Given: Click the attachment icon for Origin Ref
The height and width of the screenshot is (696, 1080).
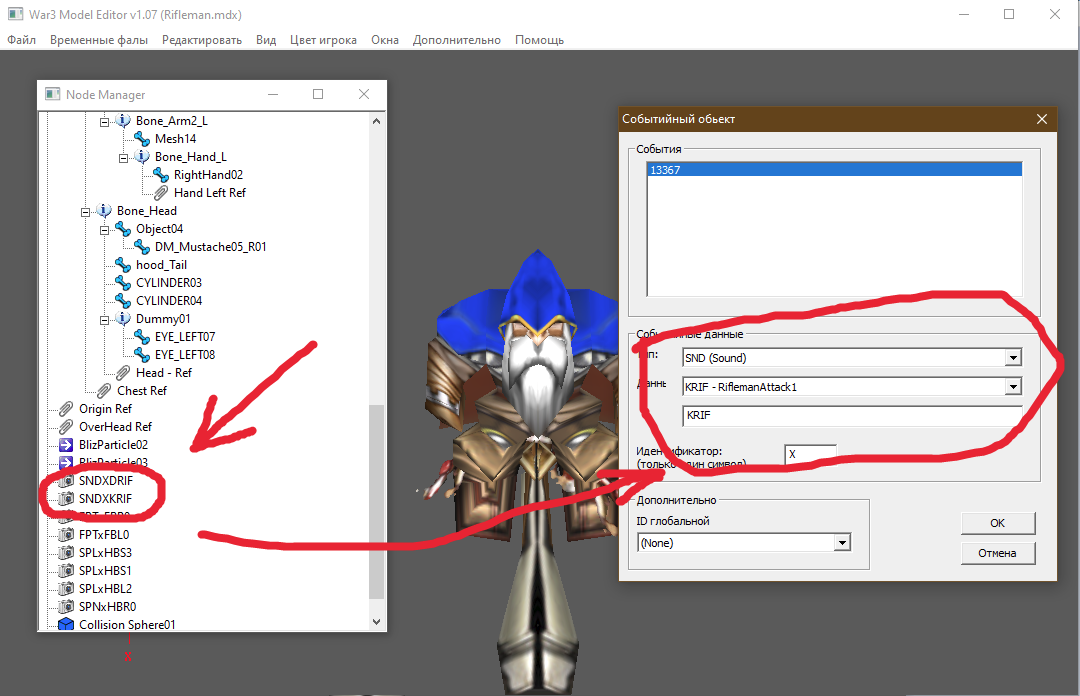Looking at the screenshot, I should [66, 409].
